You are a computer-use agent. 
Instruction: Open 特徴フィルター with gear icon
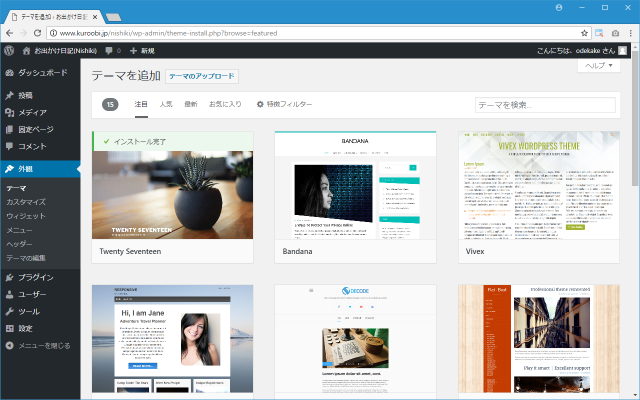pos(284,104)
